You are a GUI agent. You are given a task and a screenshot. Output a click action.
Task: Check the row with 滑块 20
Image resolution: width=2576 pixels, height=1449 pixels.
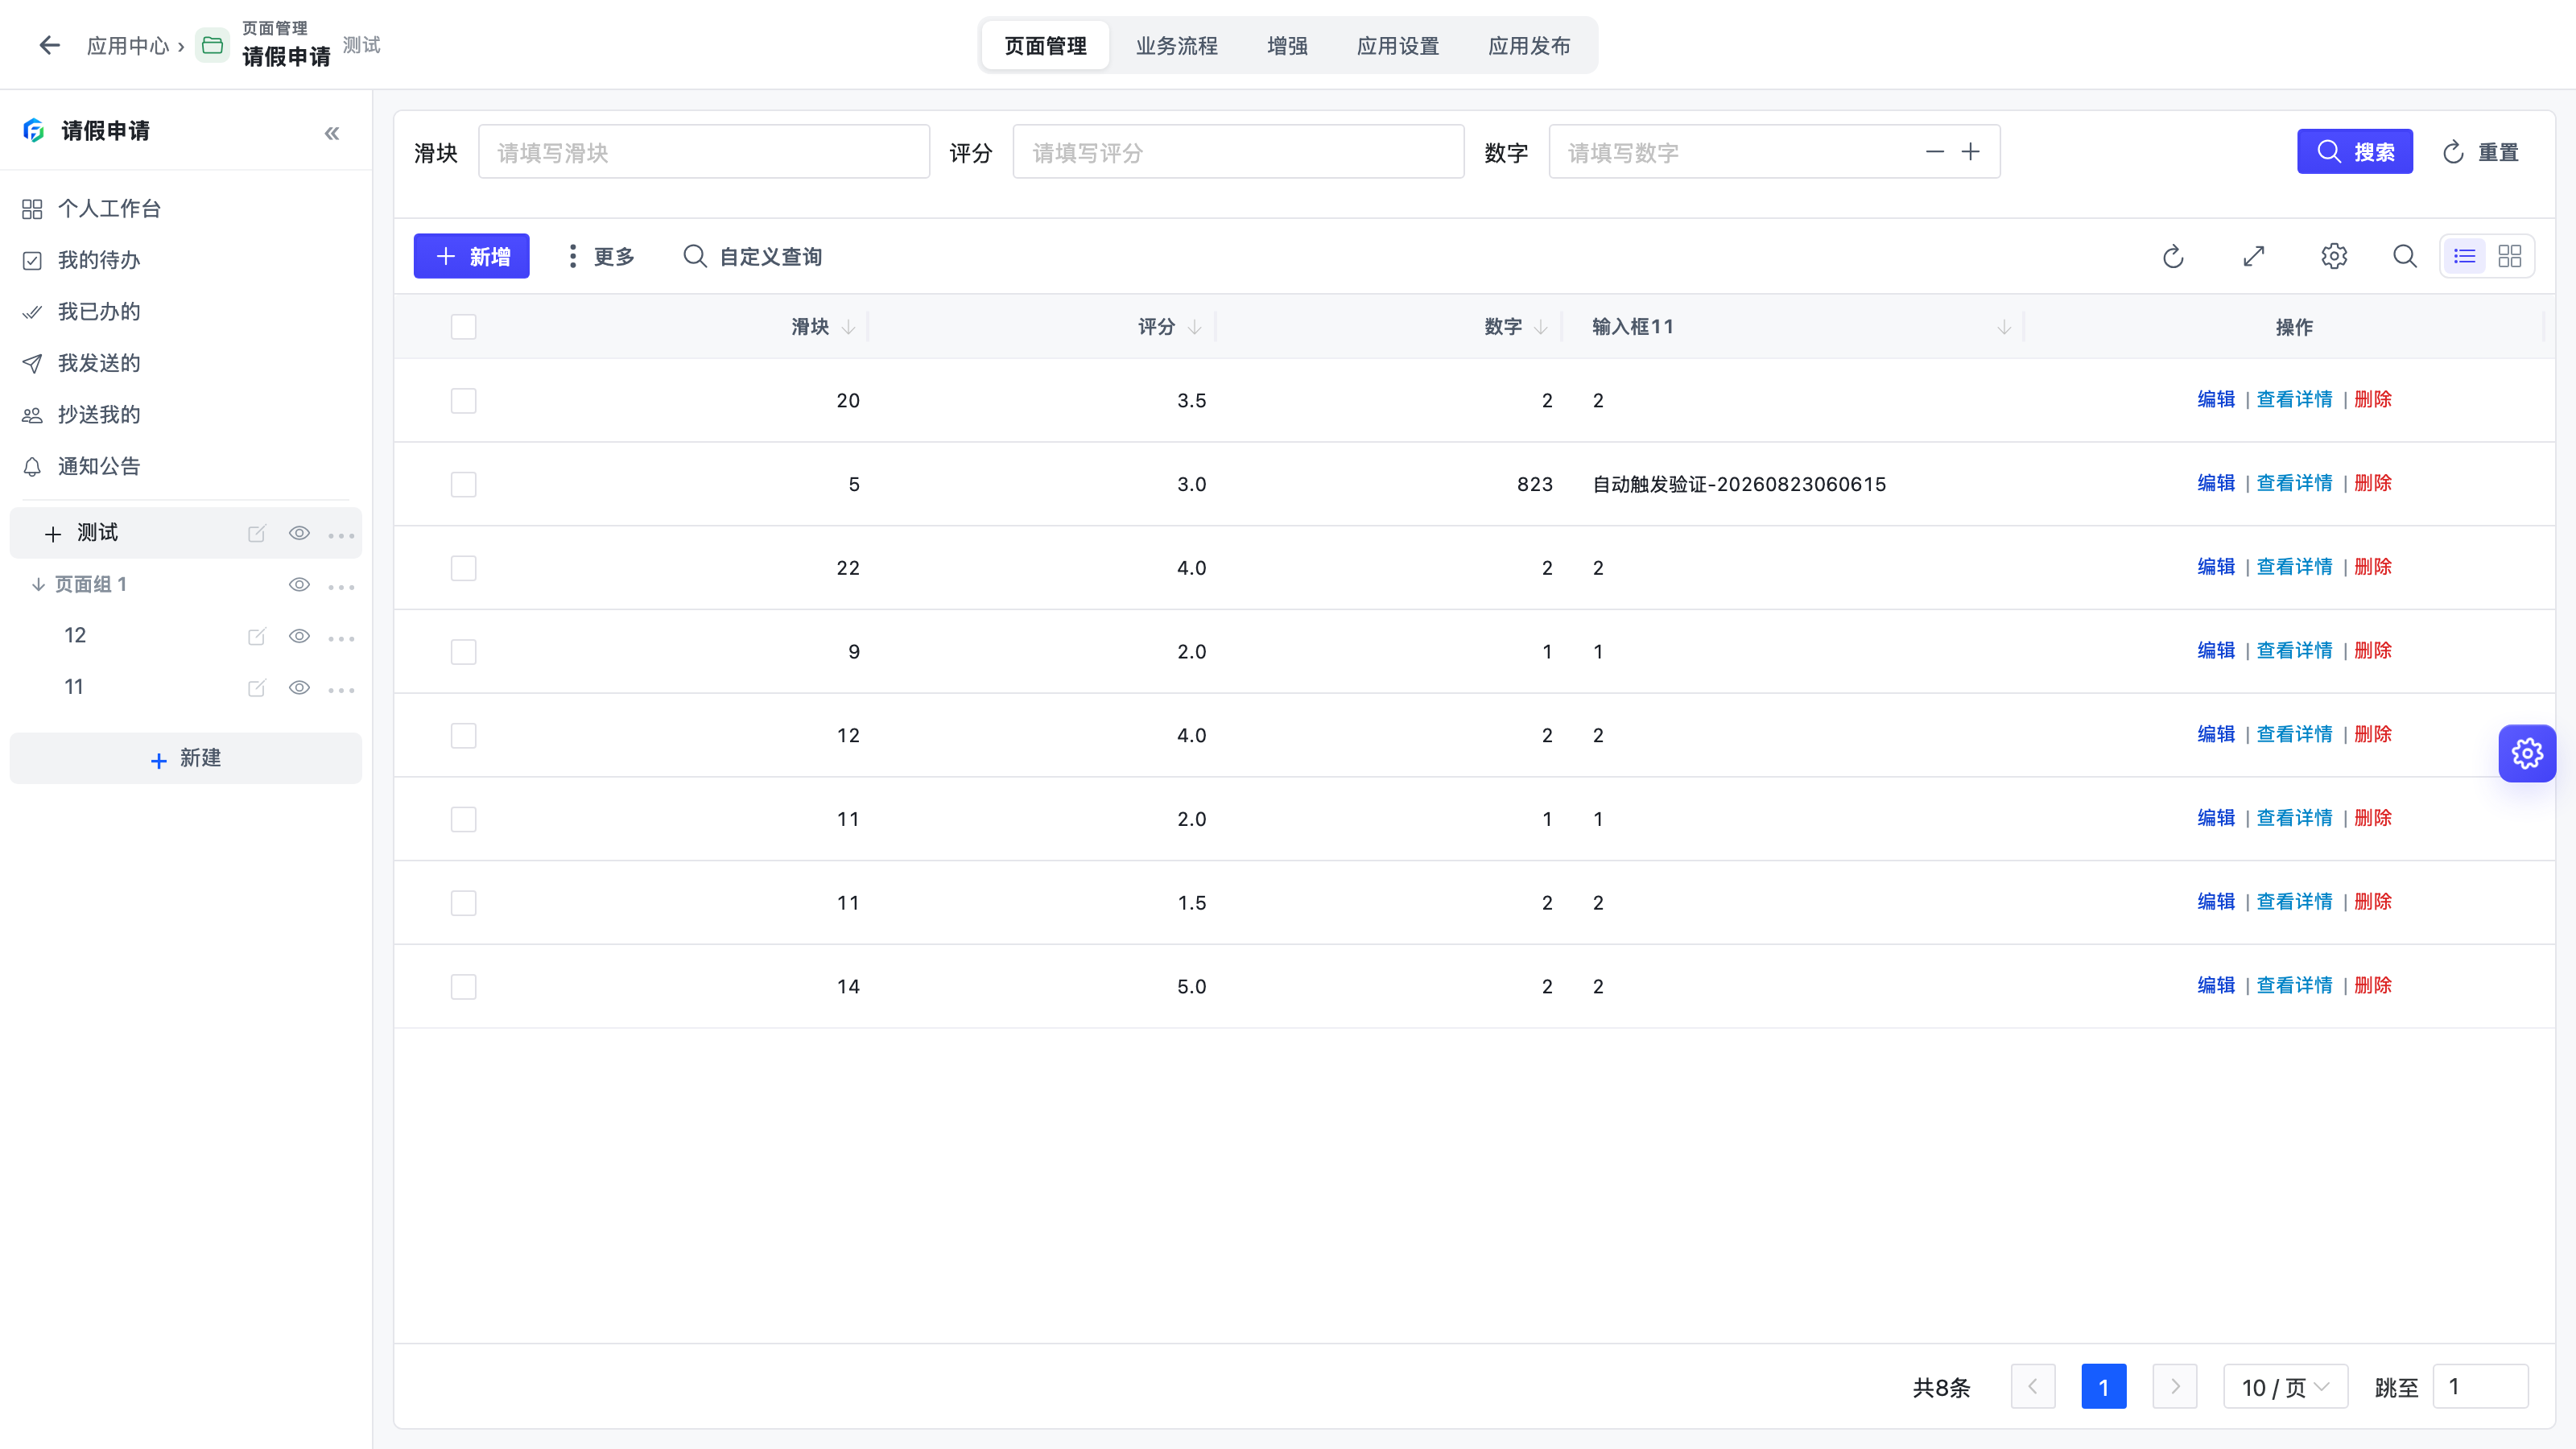463,400
